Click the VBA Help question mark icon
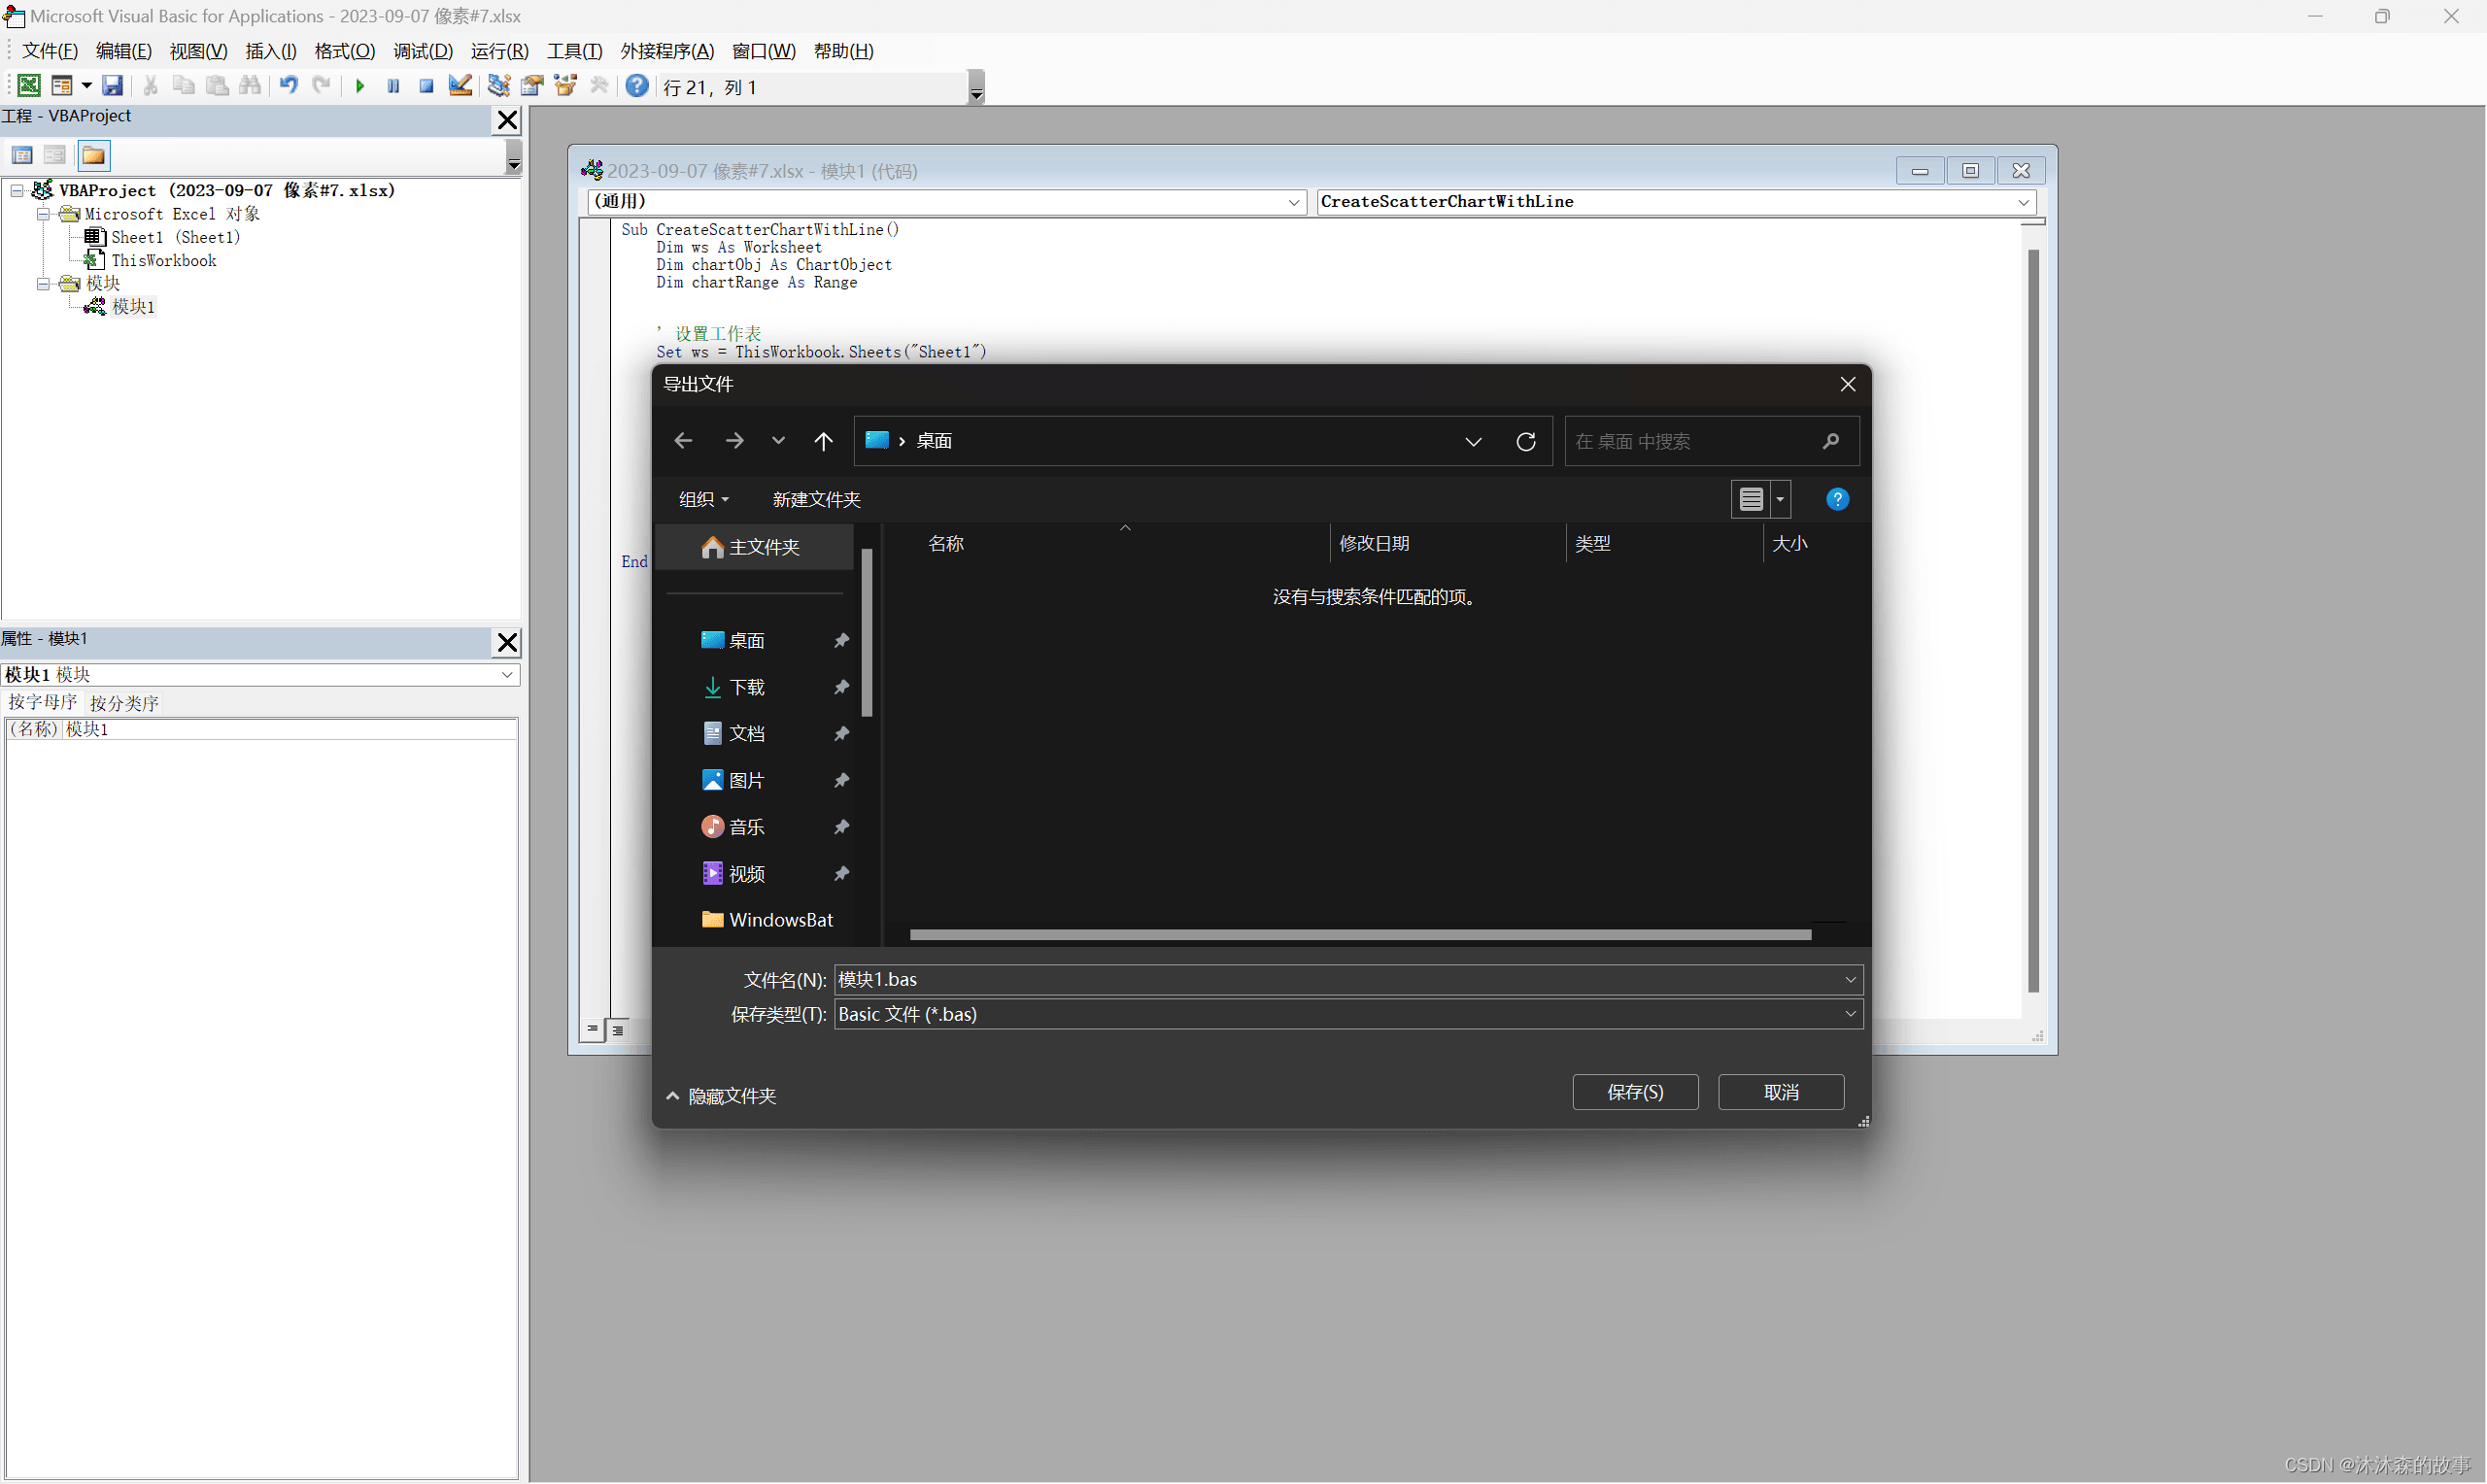The width and height of the screenshot is (2487, 1484). (x=637, y=86)
